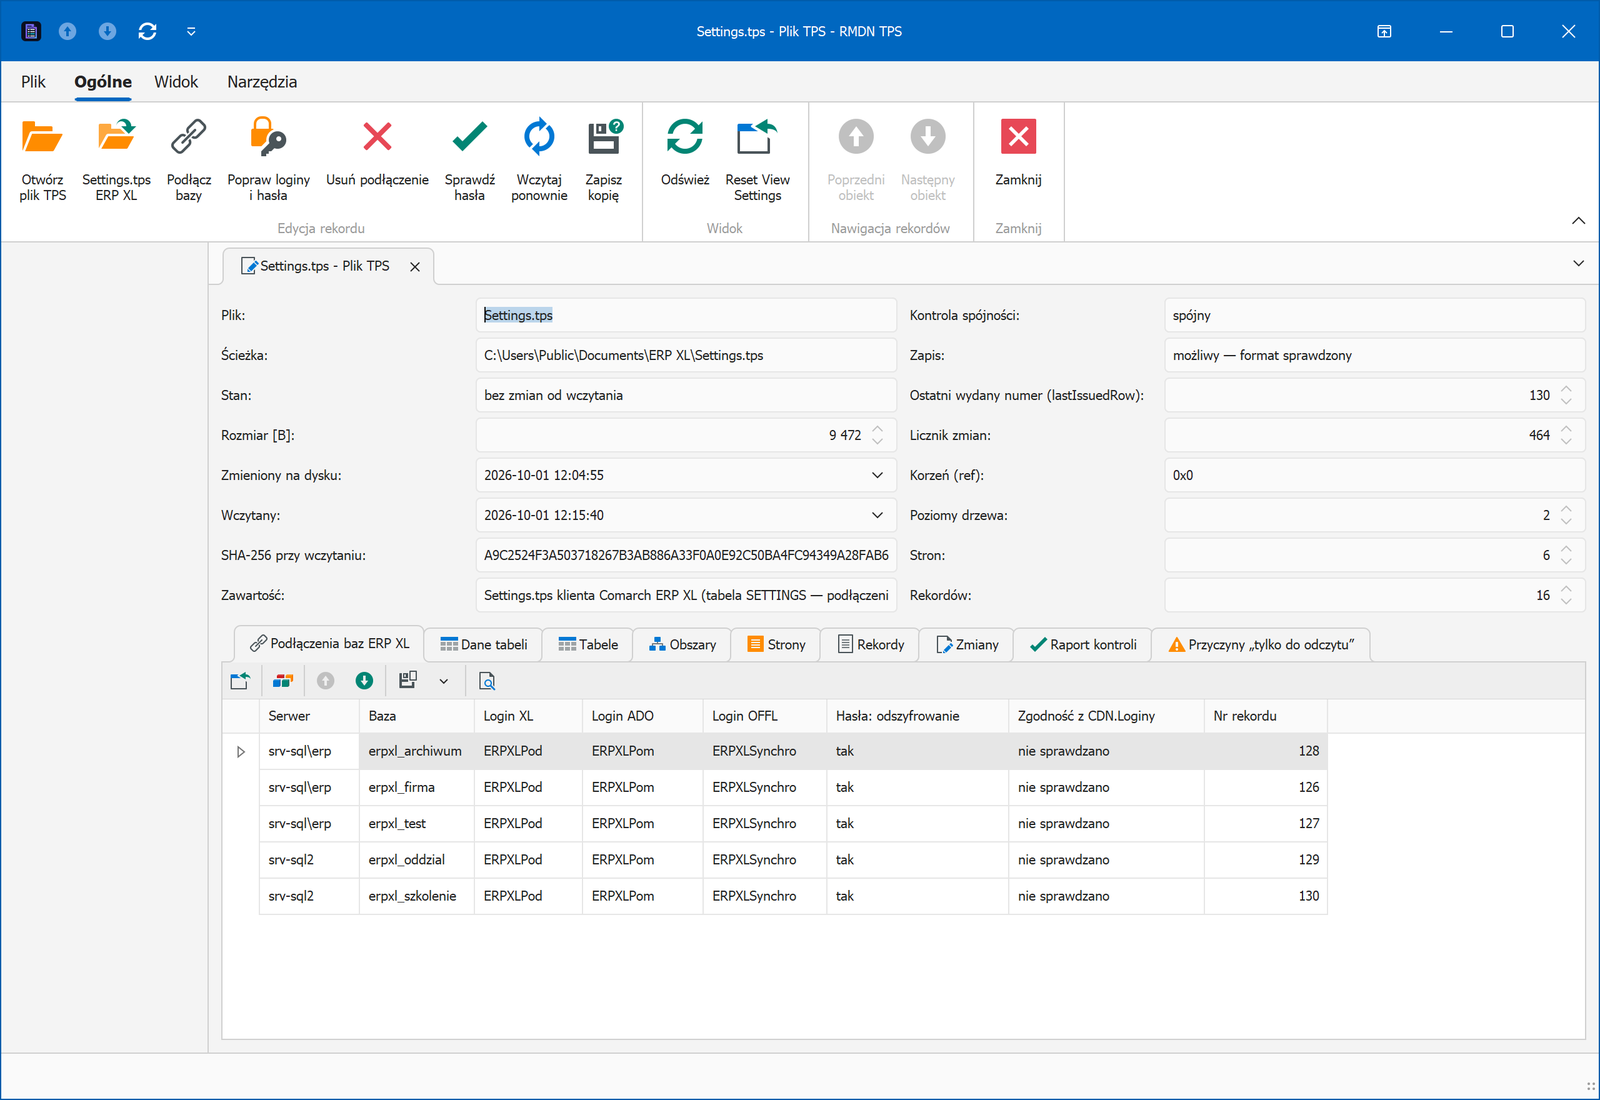This screenshot has width=1600, height=1100.
Task: Click the colored blocks icon in grid toolbar
Action: tap(283, 681)
